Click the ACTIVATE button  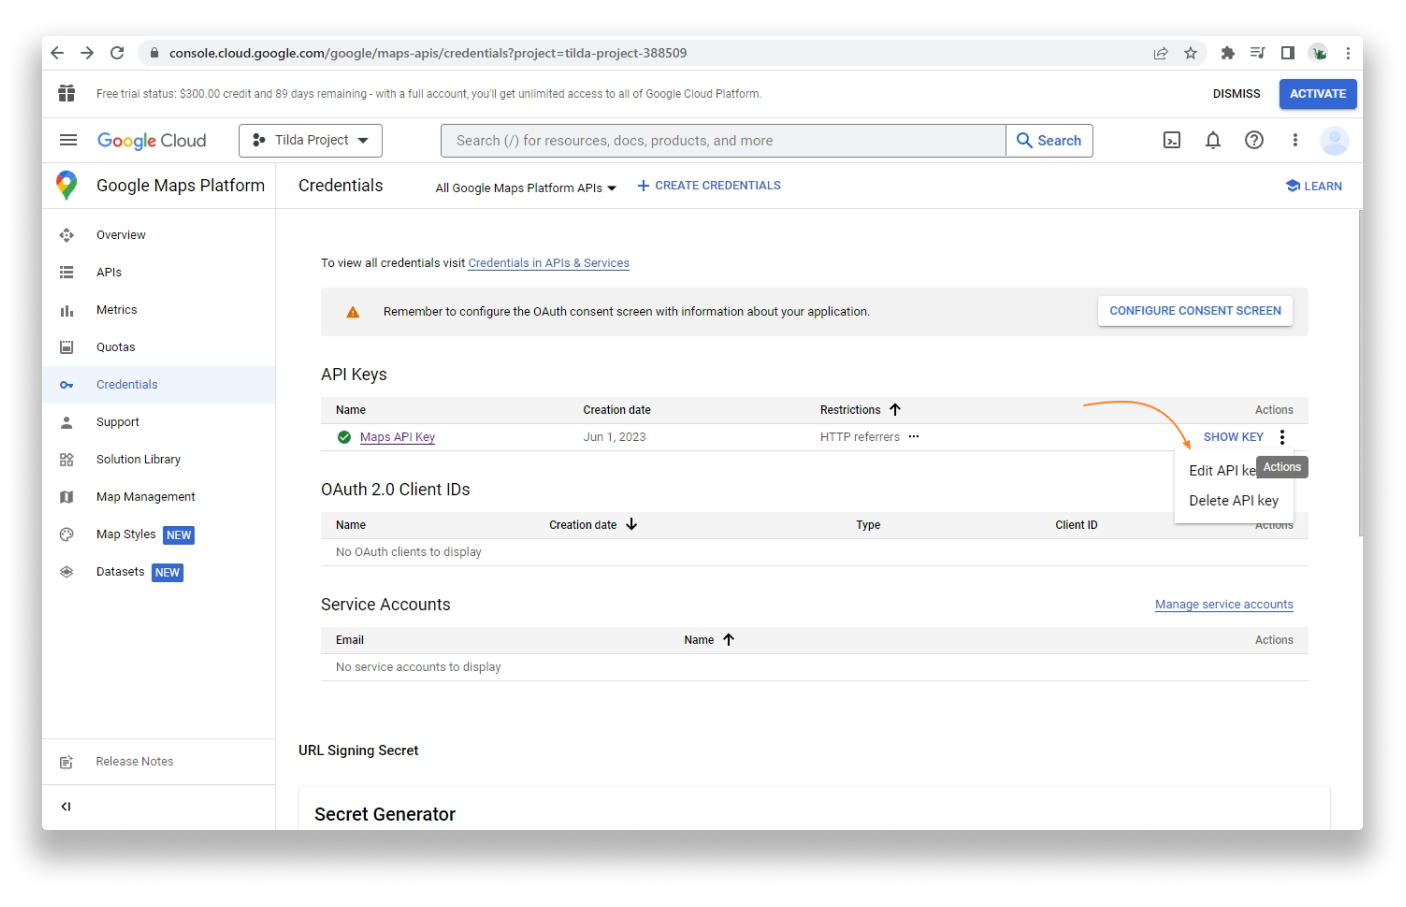pyautogui.click(x=1317, y=94)
